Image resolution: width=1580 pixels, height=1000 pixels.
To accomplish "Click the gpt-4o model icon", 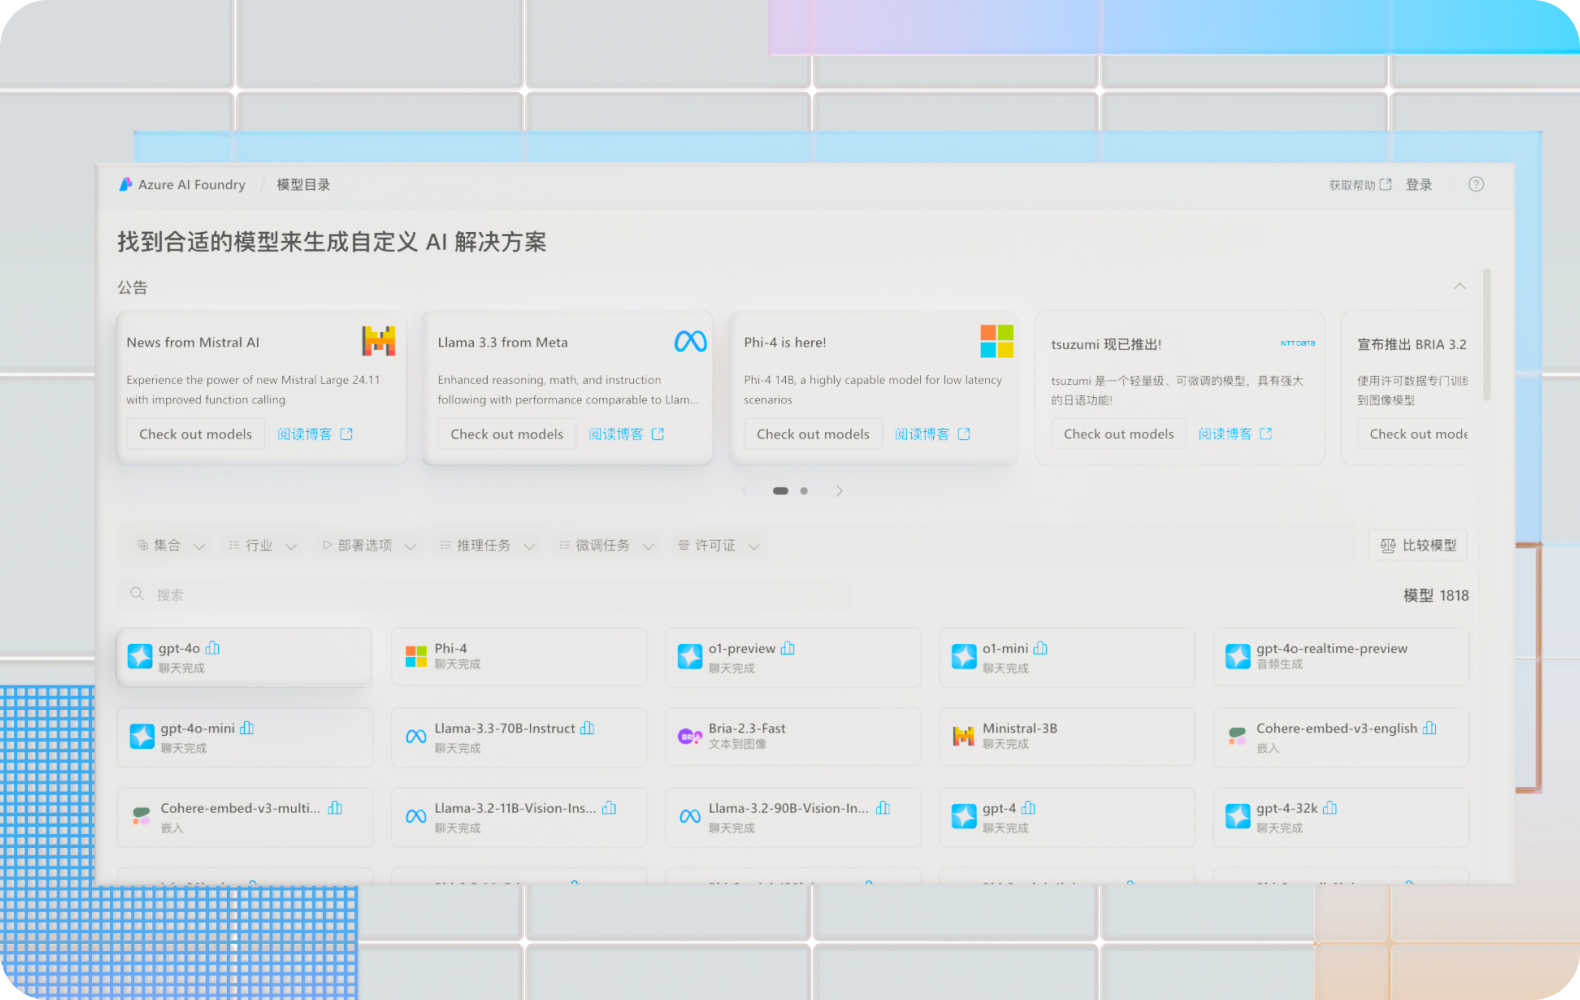I will click(140, 656).
